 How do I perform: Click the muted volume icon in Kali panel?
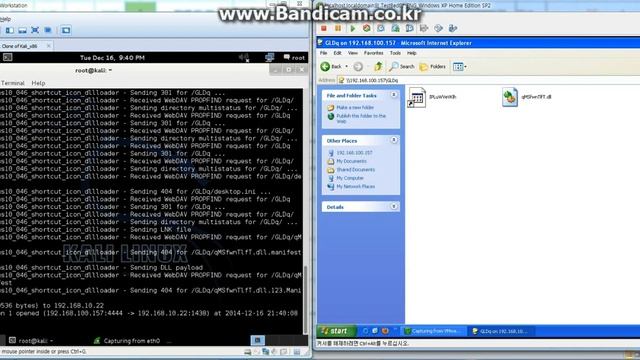[244, 58]
